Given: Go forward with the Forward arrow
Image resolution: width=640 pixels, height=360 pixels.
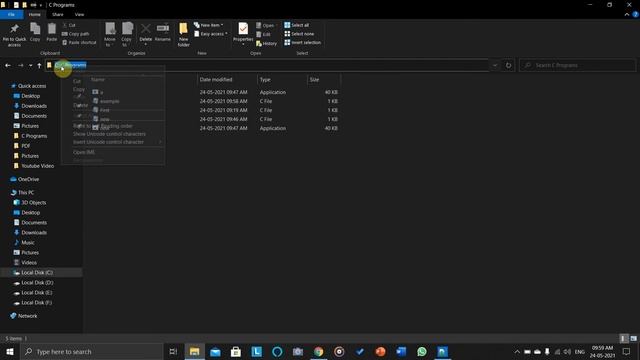Looking at the screenshot, I should tap(20, 65).
